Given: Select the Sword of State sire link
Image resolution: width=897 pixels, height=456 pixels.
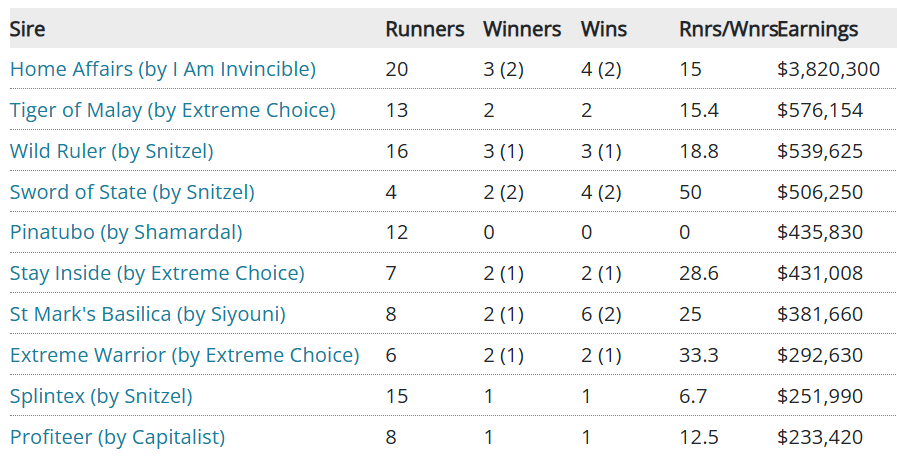Looking at the screenshot, I should (132, 192).
